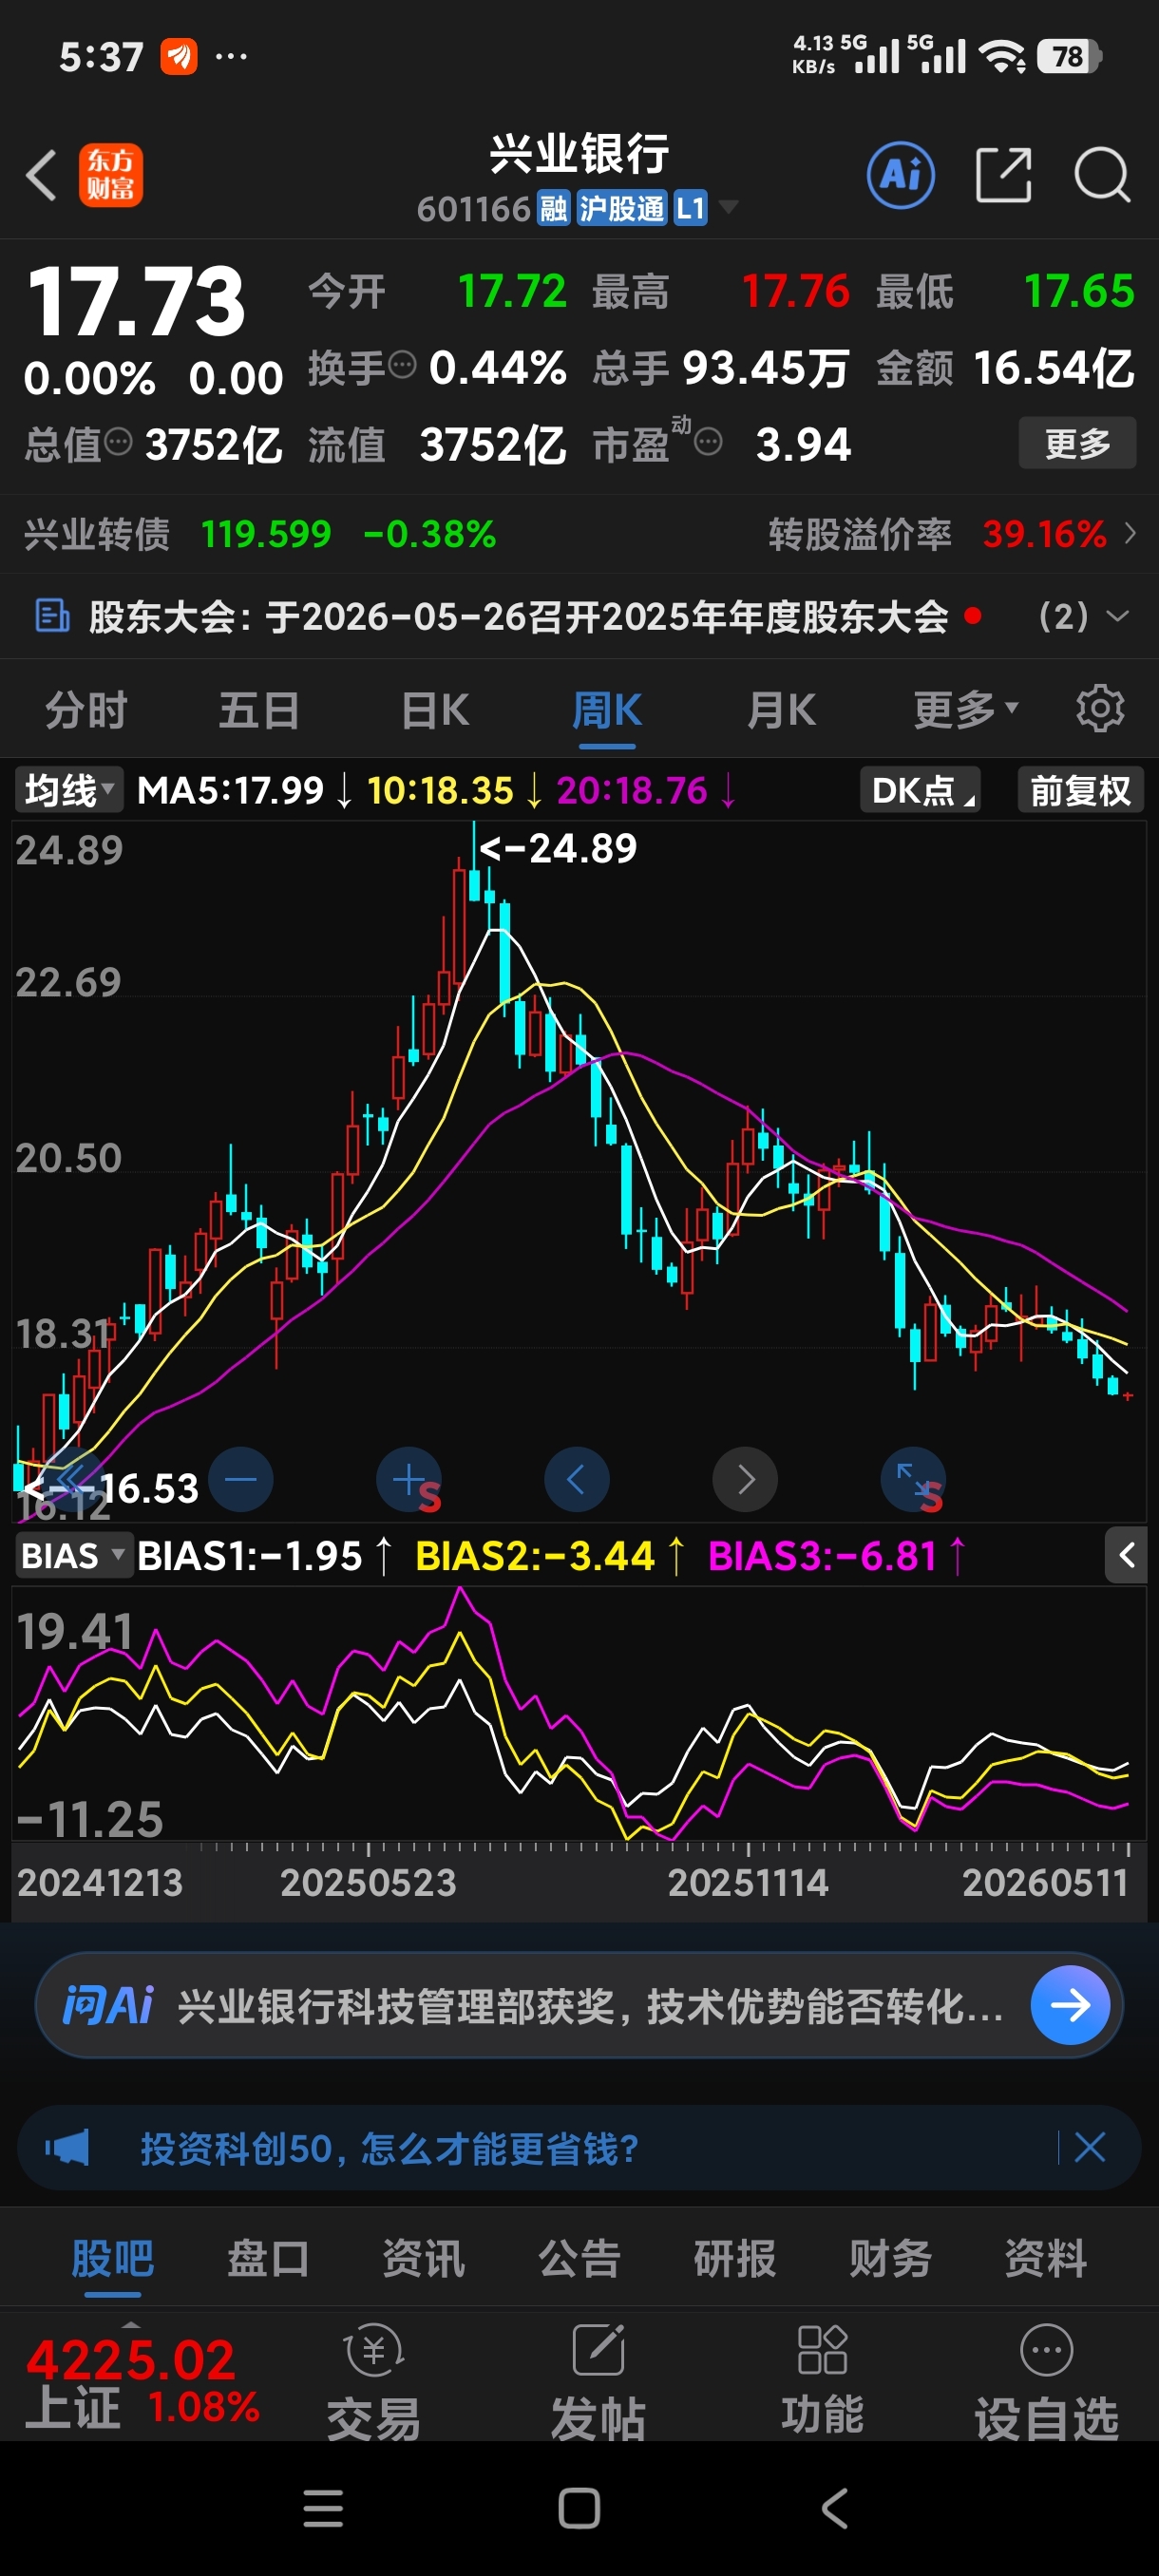
Task: Tap the 市盈 info circle icon
Action: (x=708, y=442)
